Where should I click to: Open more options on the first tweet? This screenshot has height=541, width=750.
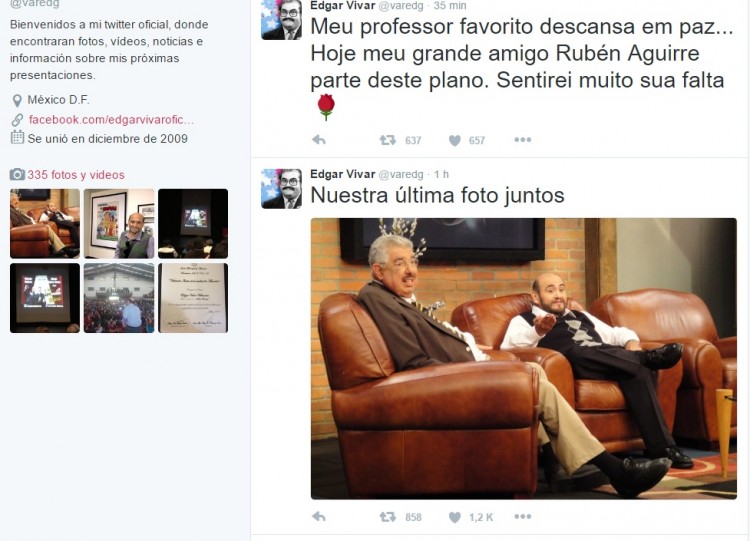tap(523, 140)
